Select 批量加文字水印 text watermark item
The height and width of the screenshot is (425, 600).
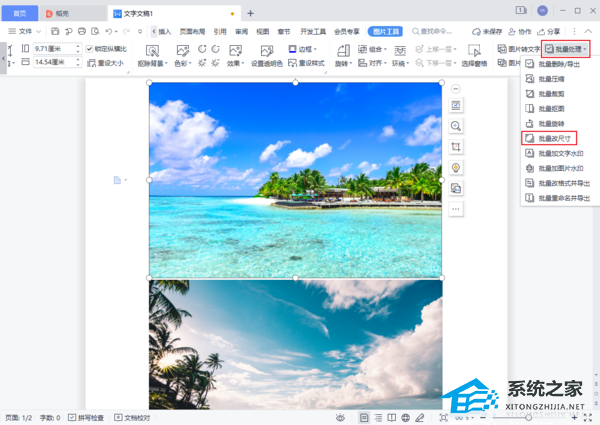(560, 153)
